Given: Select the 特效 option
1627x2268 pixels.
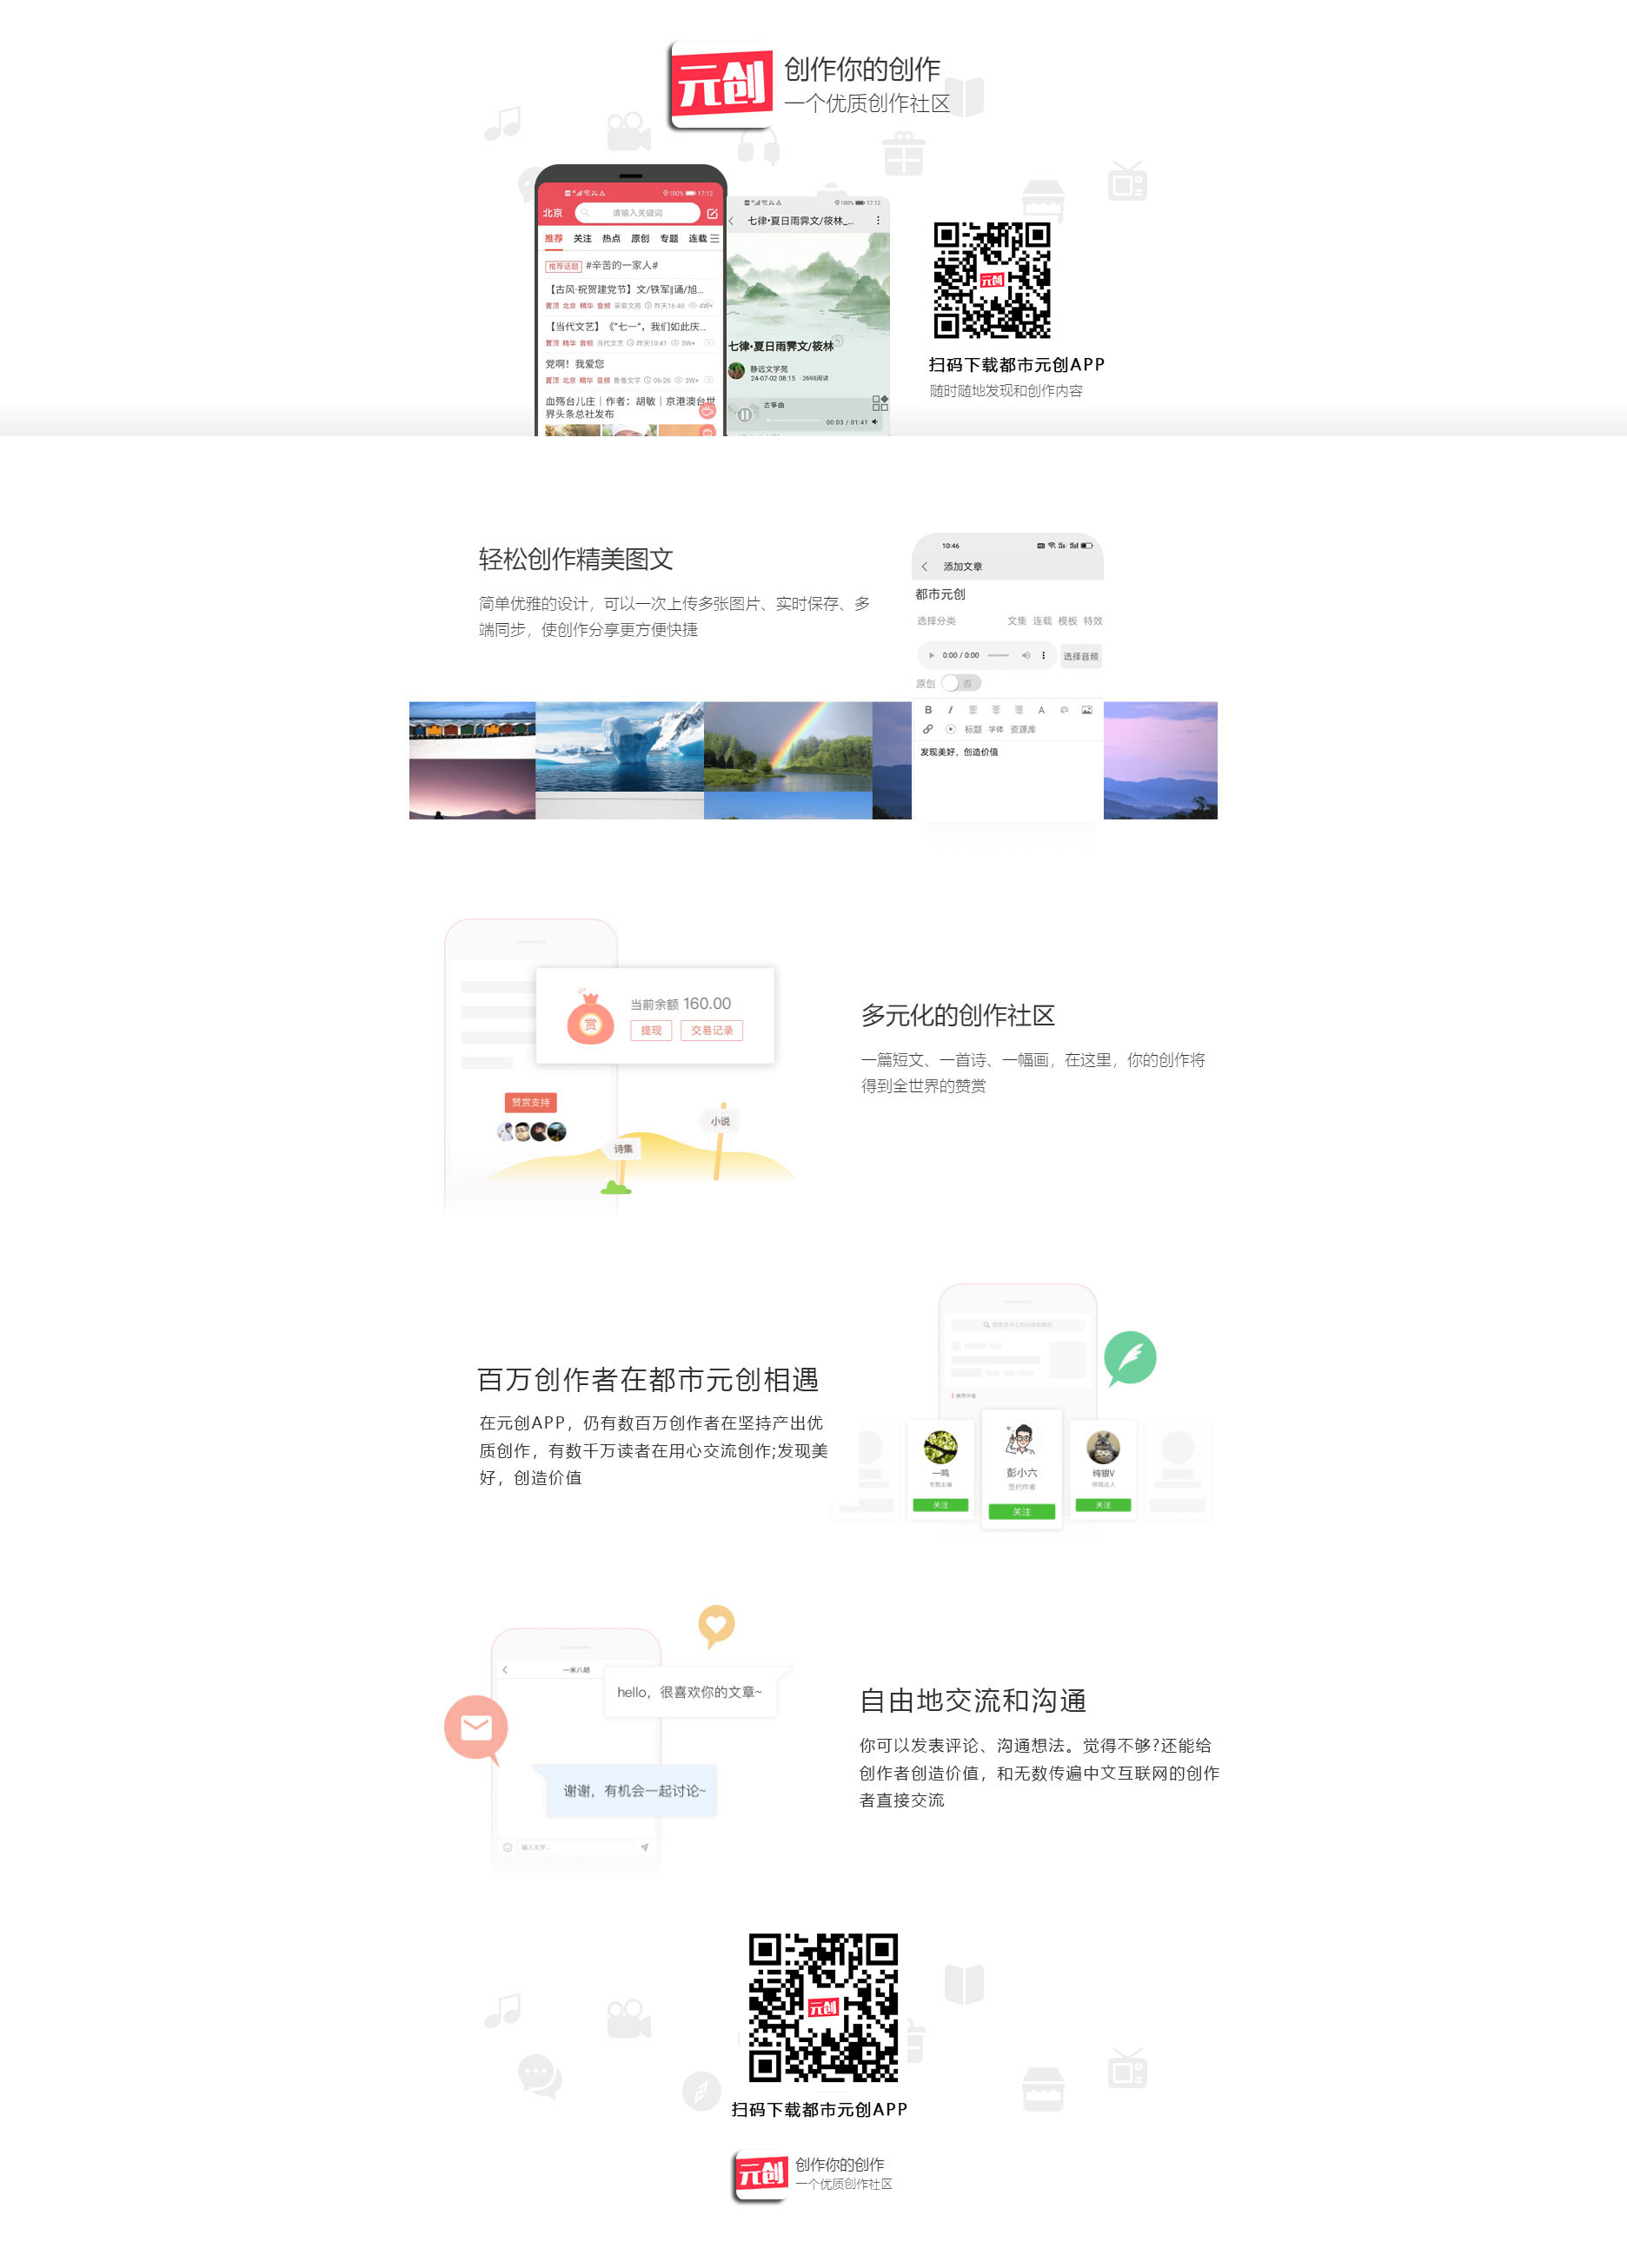Looking at the screenshot, I should pyautogui.click(x=1093, y=621).
